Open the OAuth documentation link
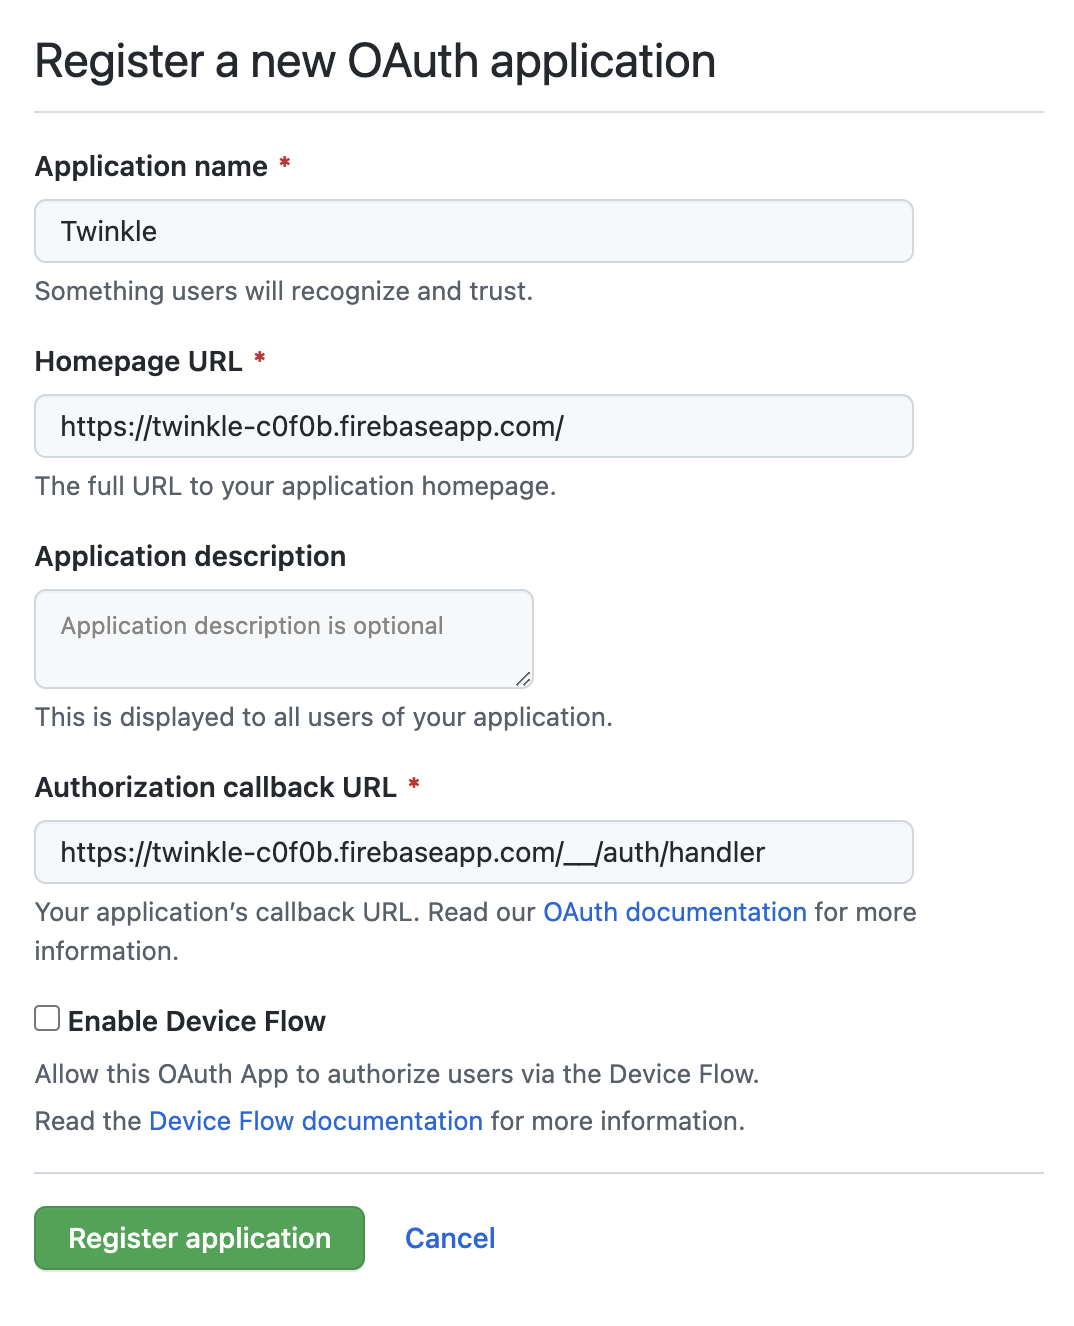 click(x=674, y=912)
